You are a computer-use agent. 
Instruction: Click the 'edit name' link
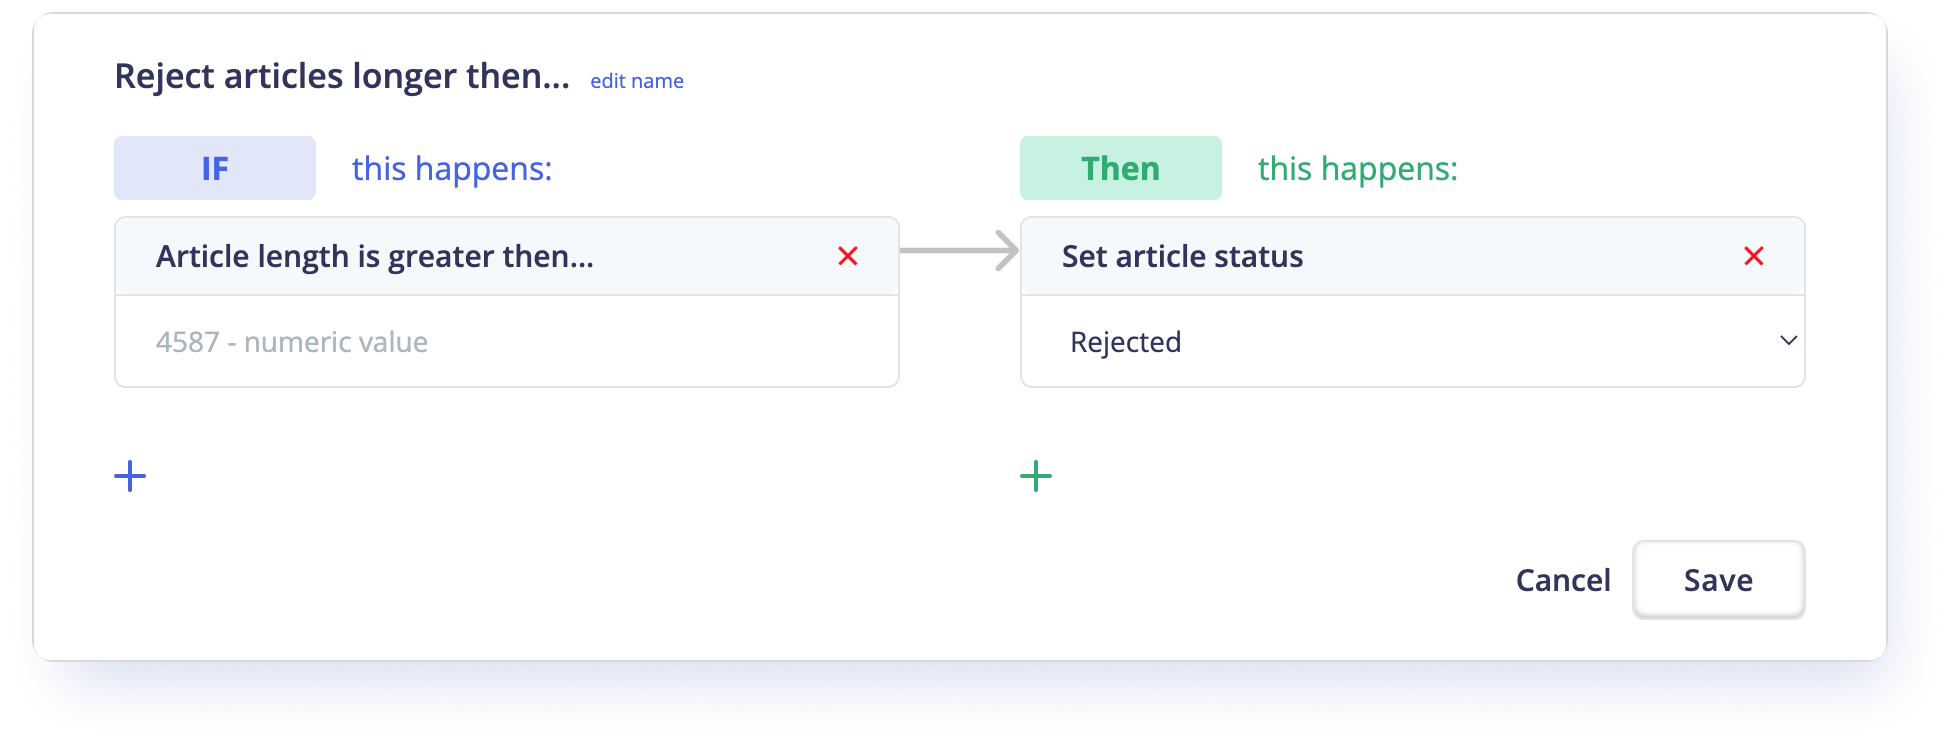637,81
